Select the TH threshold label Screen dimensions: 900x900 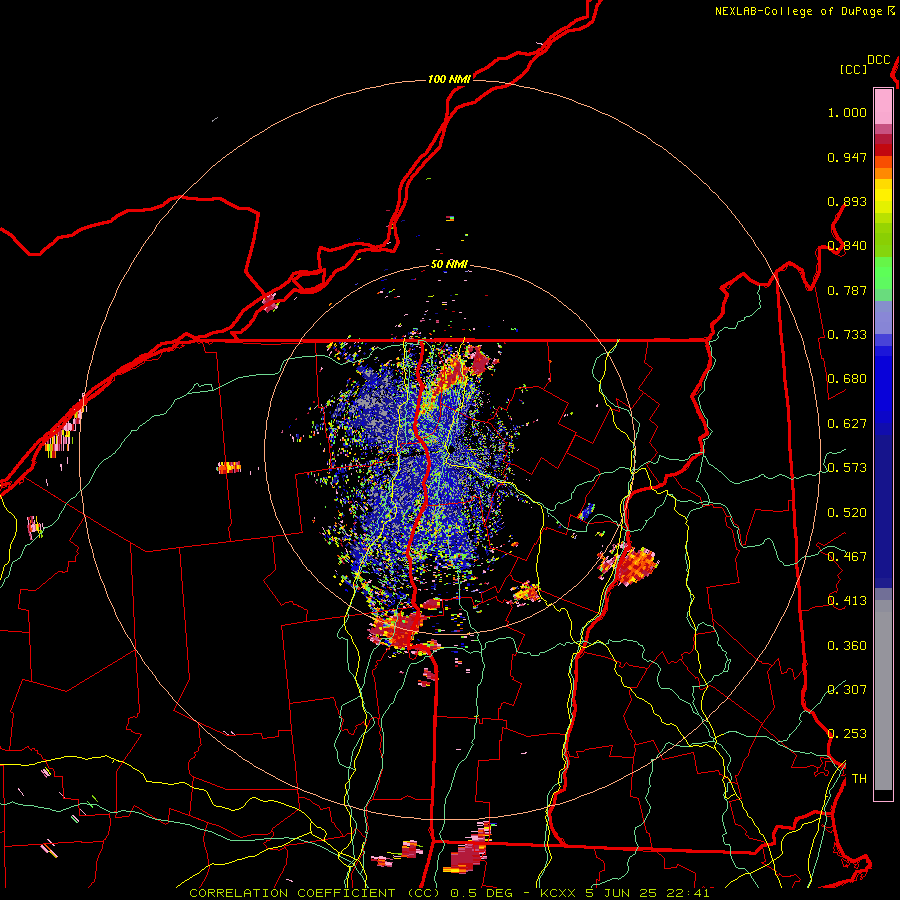click(859, 779)
